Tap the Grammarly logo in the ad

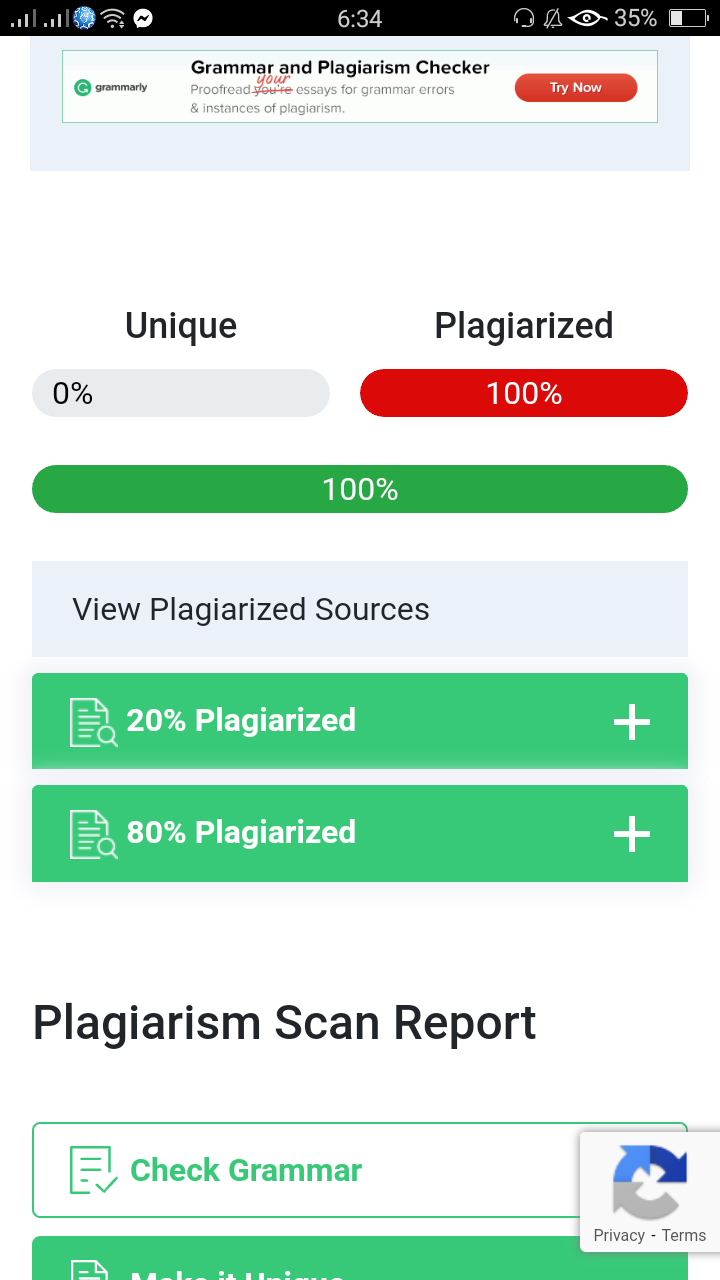click(111, 87)
